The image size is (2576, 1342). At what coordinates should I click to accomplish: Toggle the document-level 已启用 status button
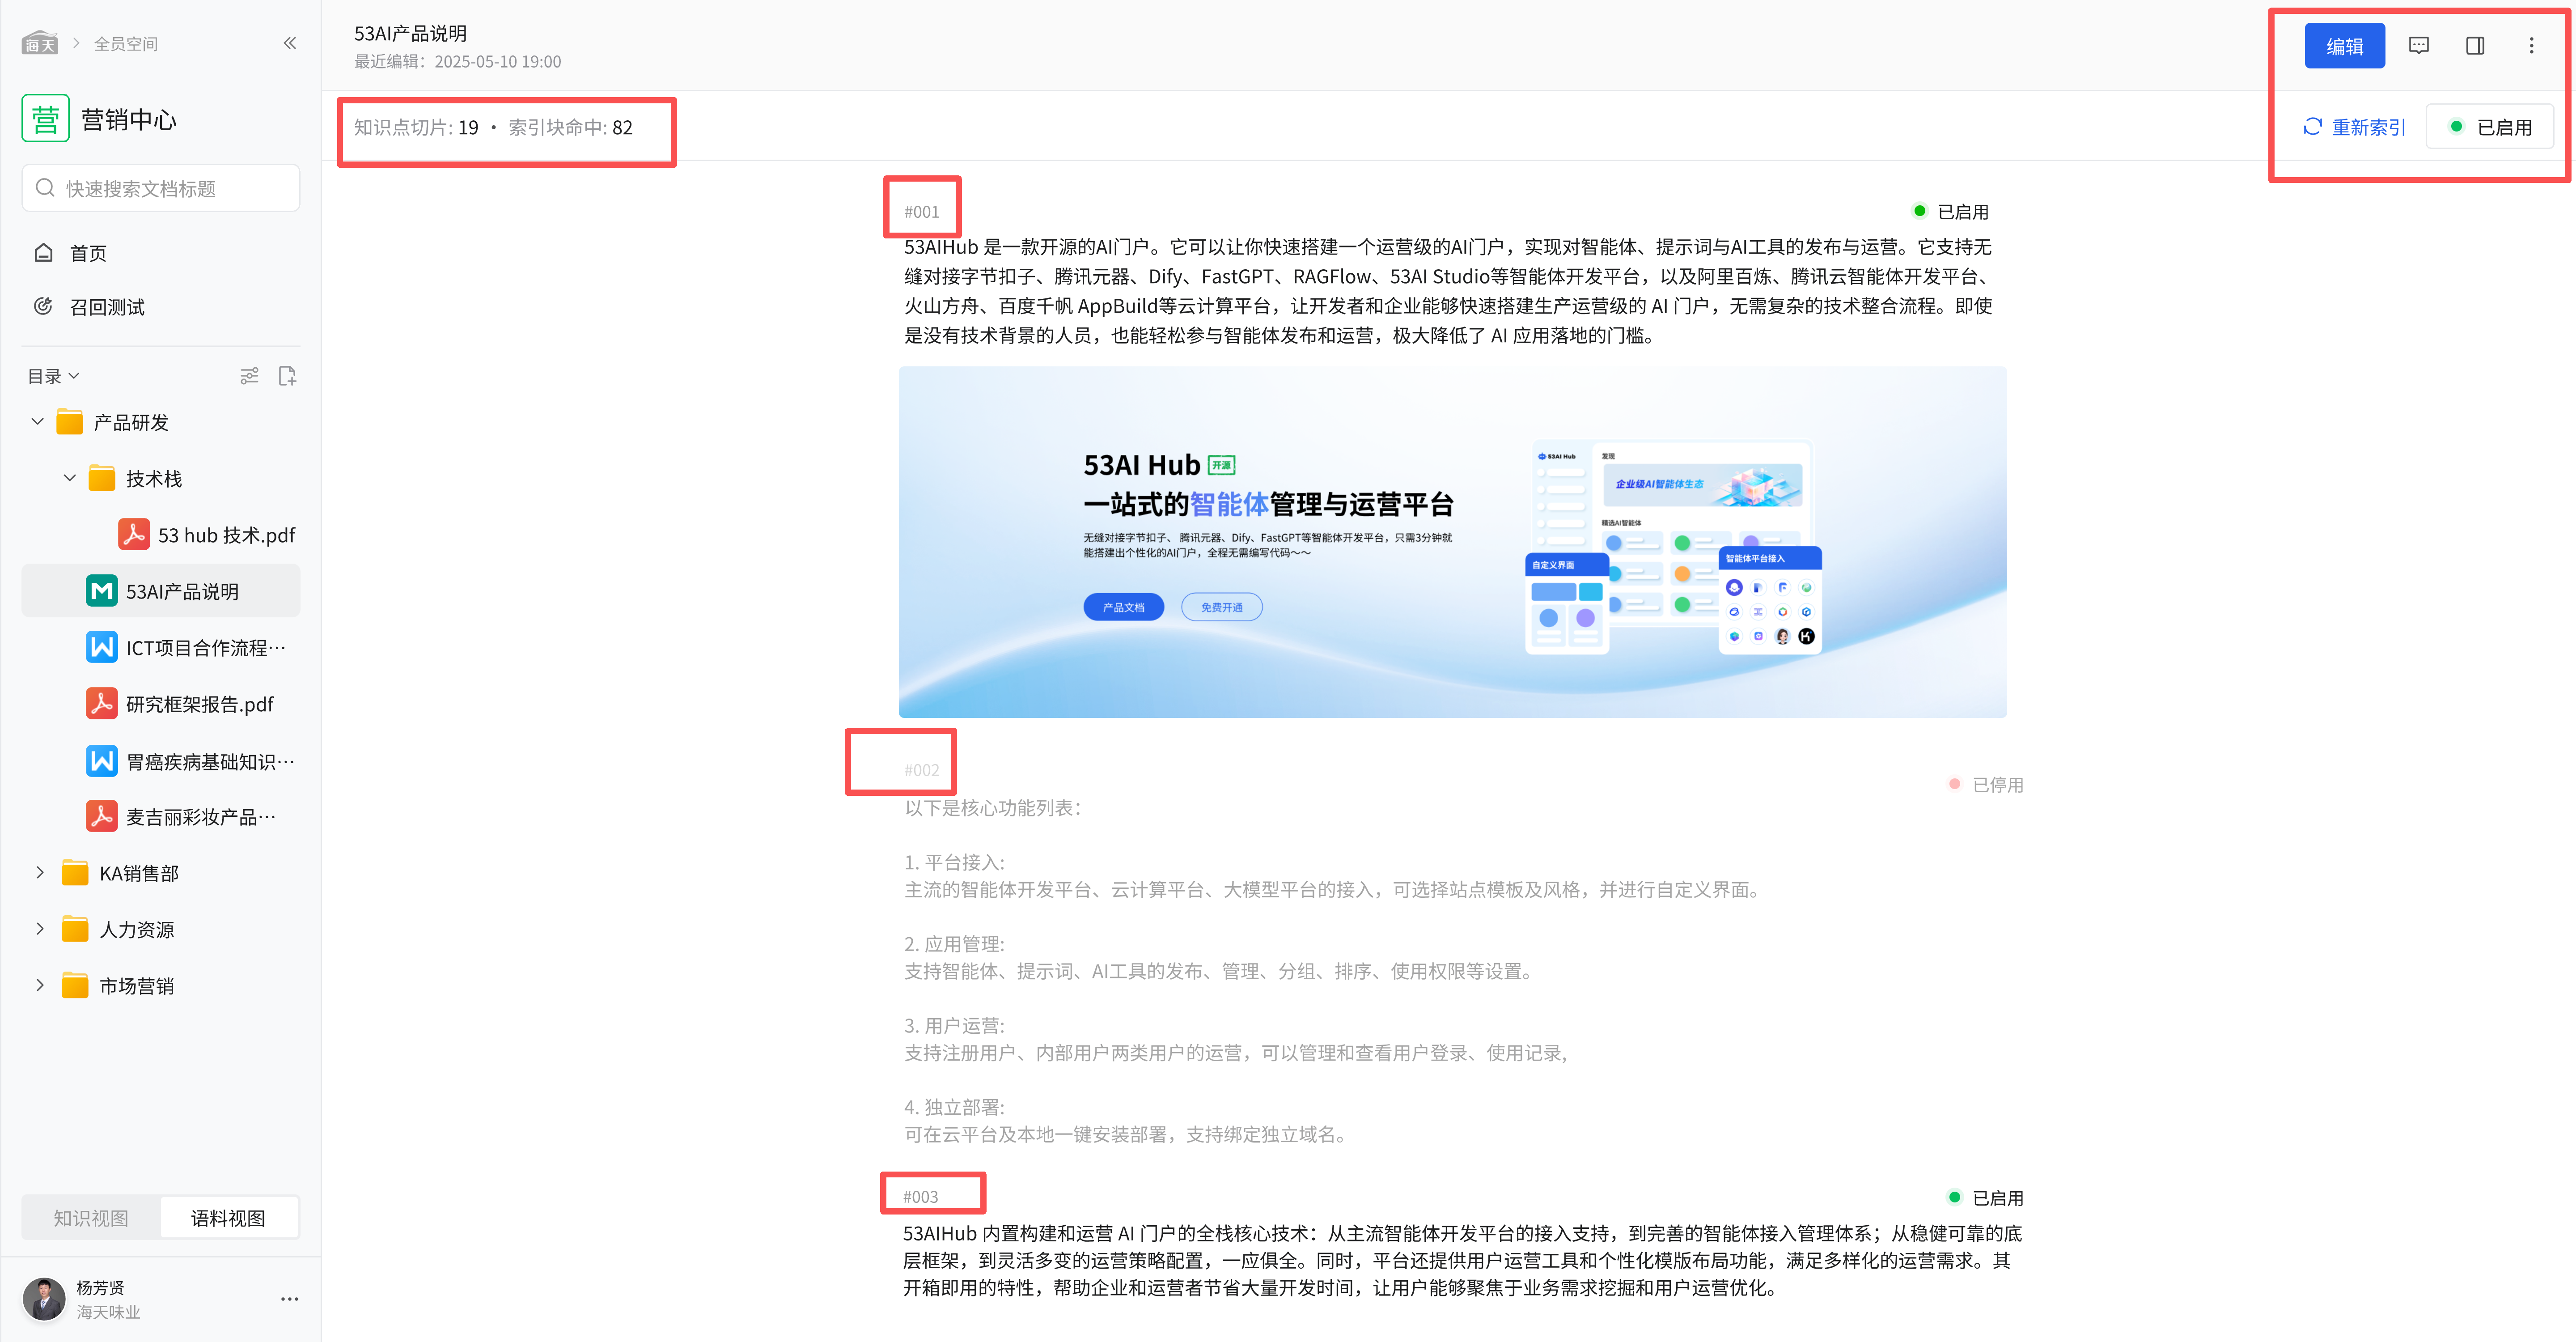click(x=2490, y=127)
